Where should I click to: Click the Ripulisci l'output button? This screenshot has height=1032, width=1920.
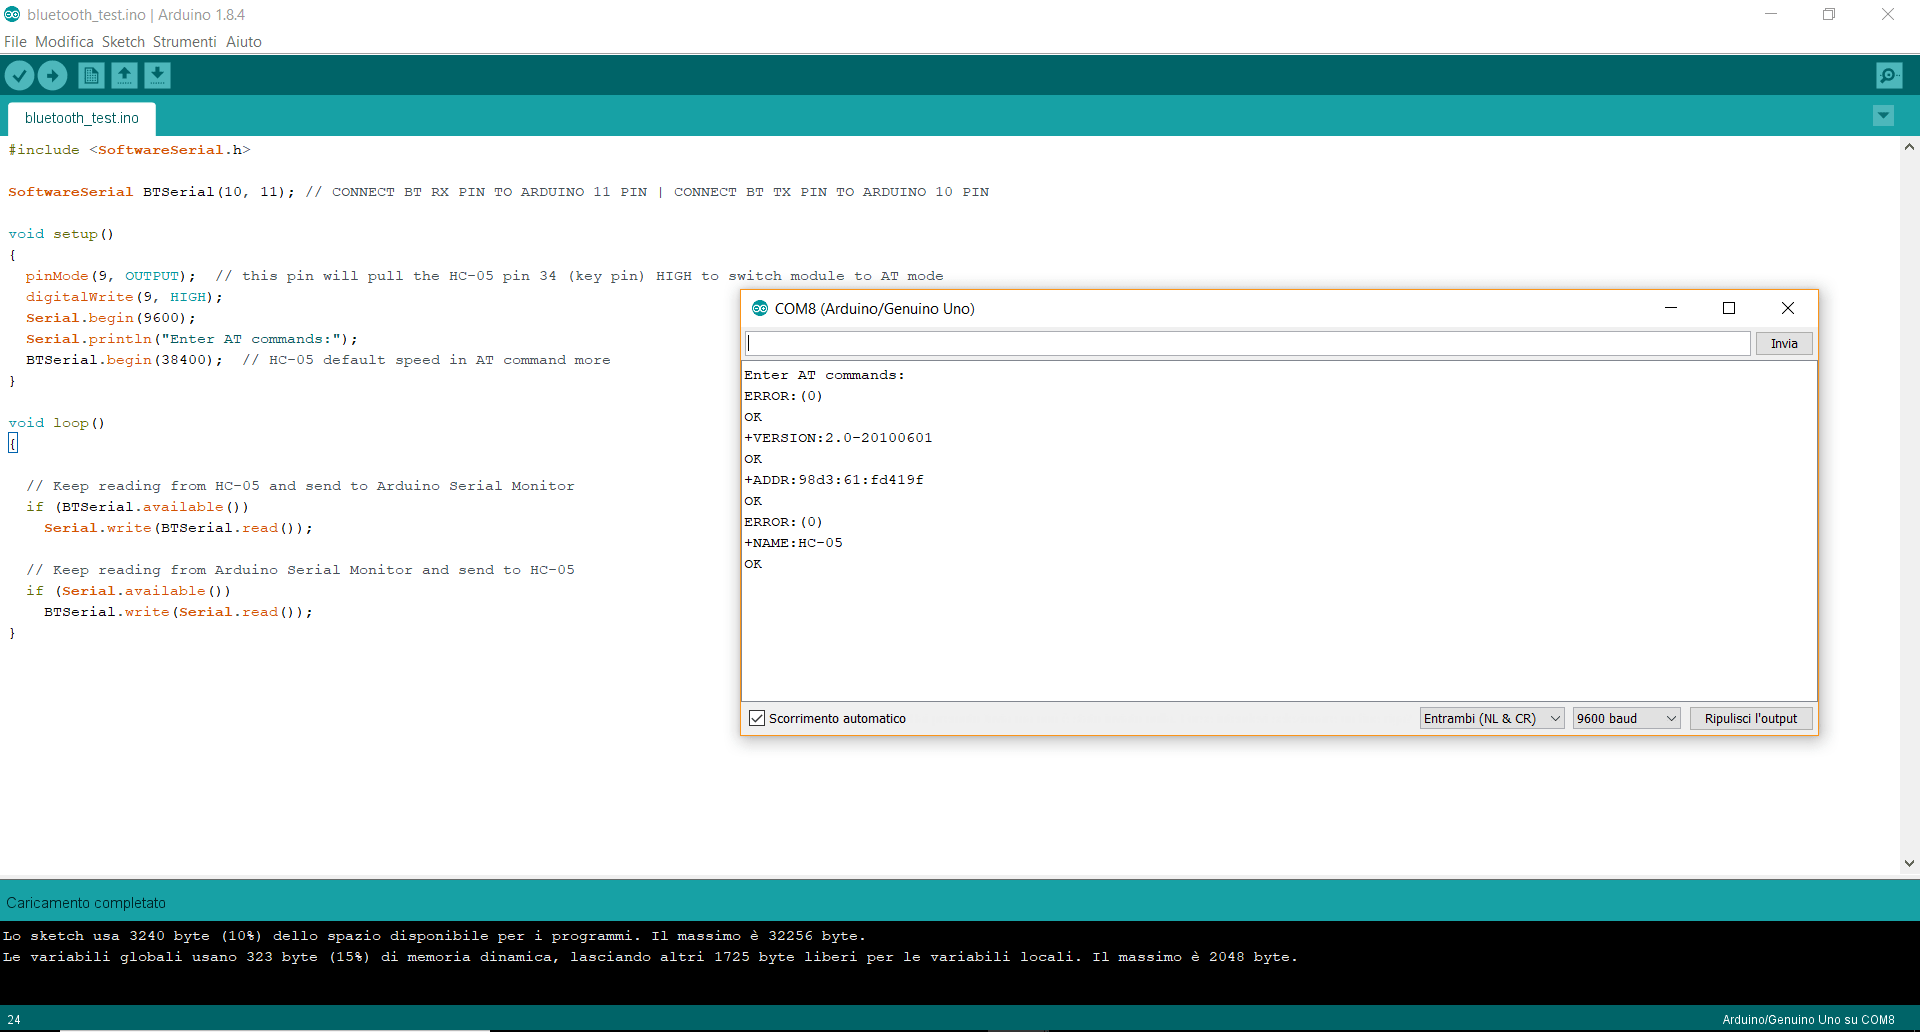(x=1750, y=718)
